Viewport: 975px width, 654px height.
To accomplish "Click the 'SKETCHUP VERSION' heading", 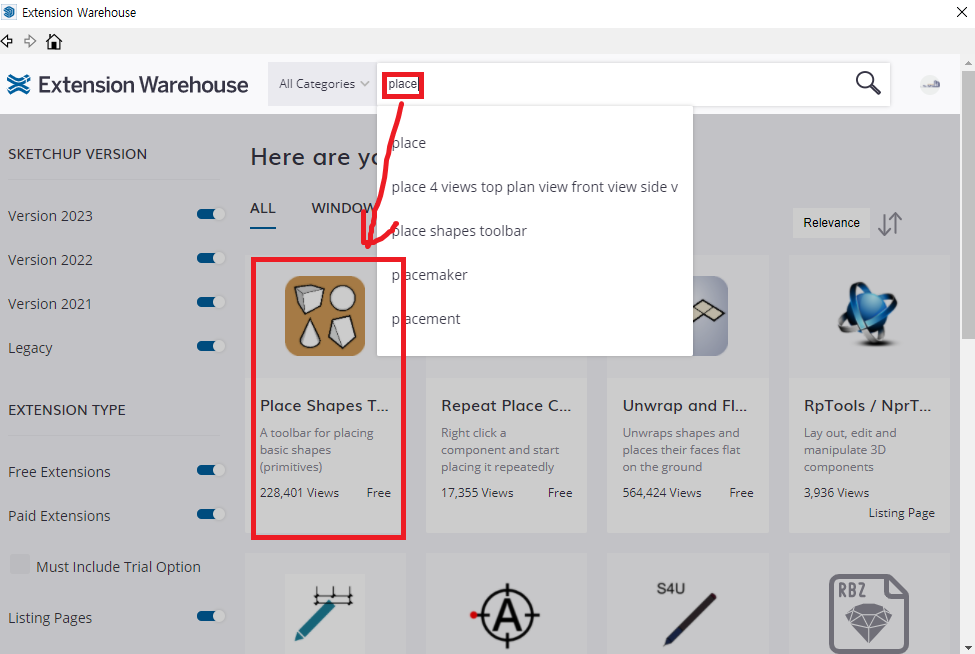I will pyautogui.click(x=78, y=154).
